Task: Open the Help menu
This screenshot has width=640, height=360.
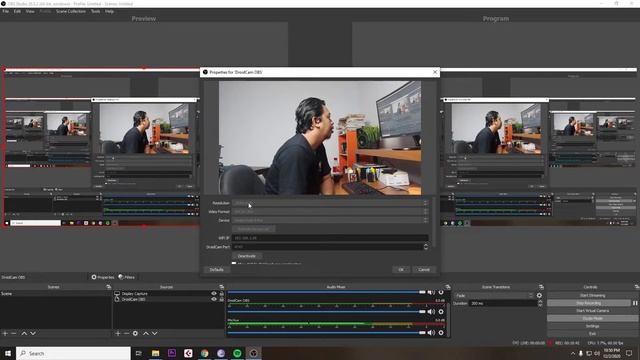Action: (x=109, y=11)
